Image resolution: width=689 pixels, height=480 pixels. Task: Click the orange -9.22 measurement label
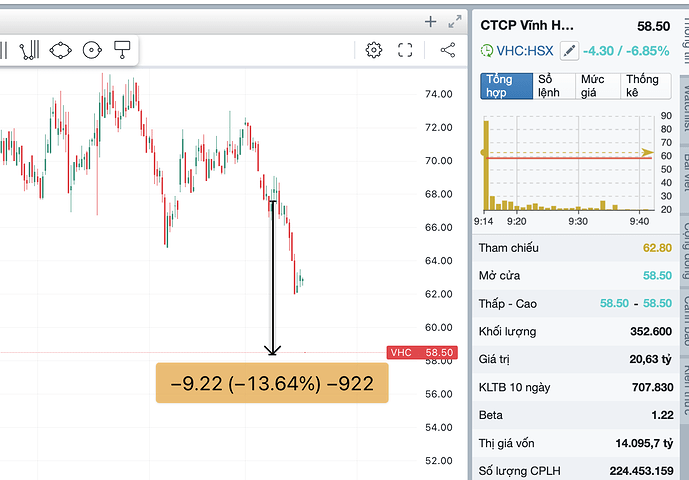[x=271, y=383]
